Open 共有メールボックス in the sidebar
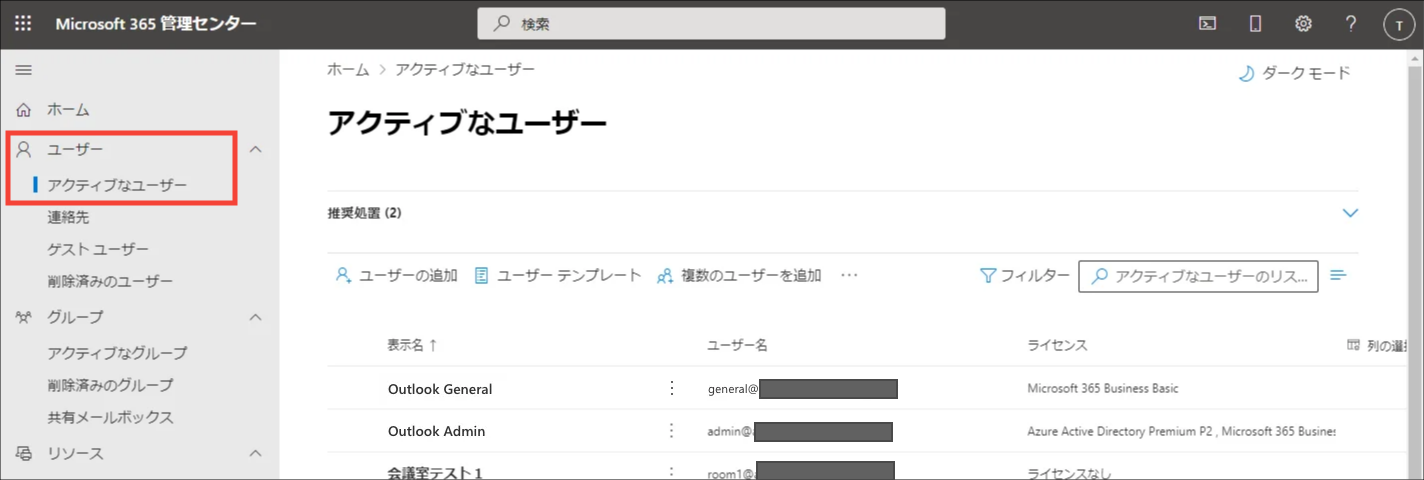 (x=110, y=417)
